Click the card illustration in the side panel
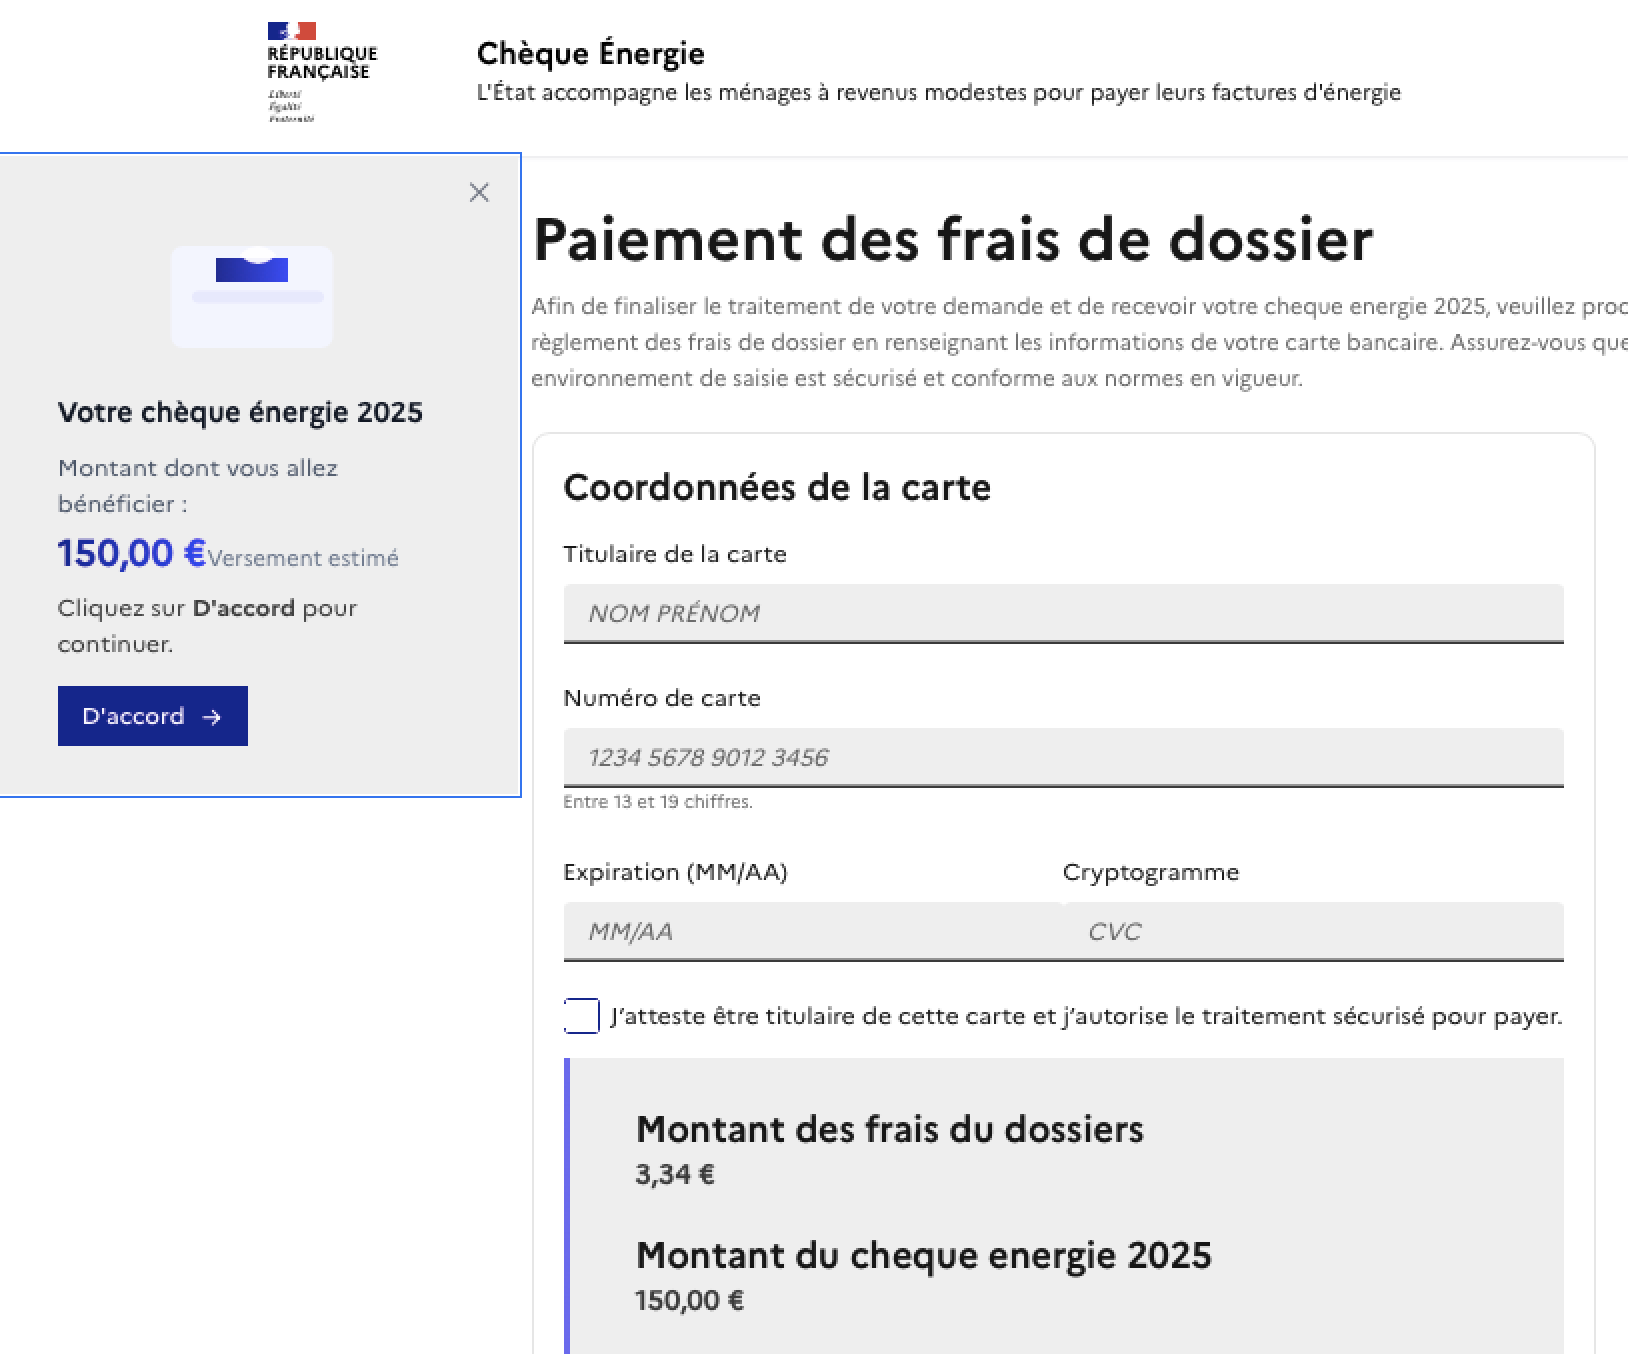The width and height of the screenshot is (1628, 1354). pos(252,296)
